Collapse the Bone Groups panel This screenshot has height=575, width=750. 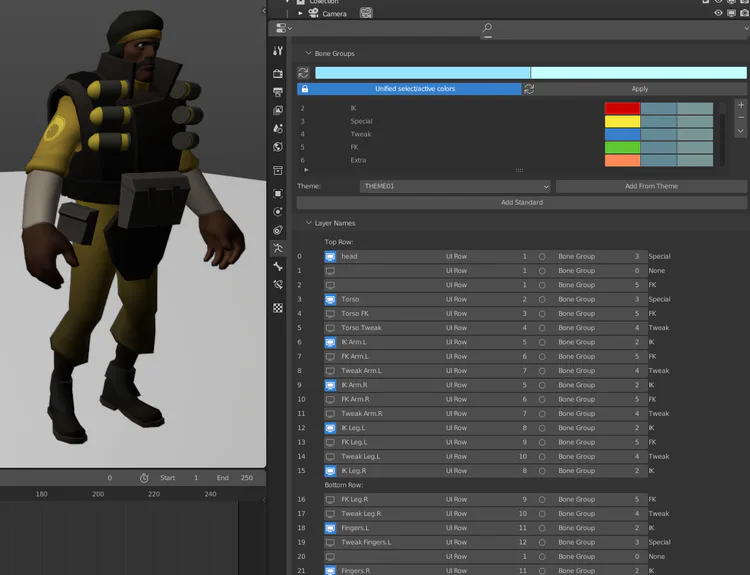tap(309, 53)
